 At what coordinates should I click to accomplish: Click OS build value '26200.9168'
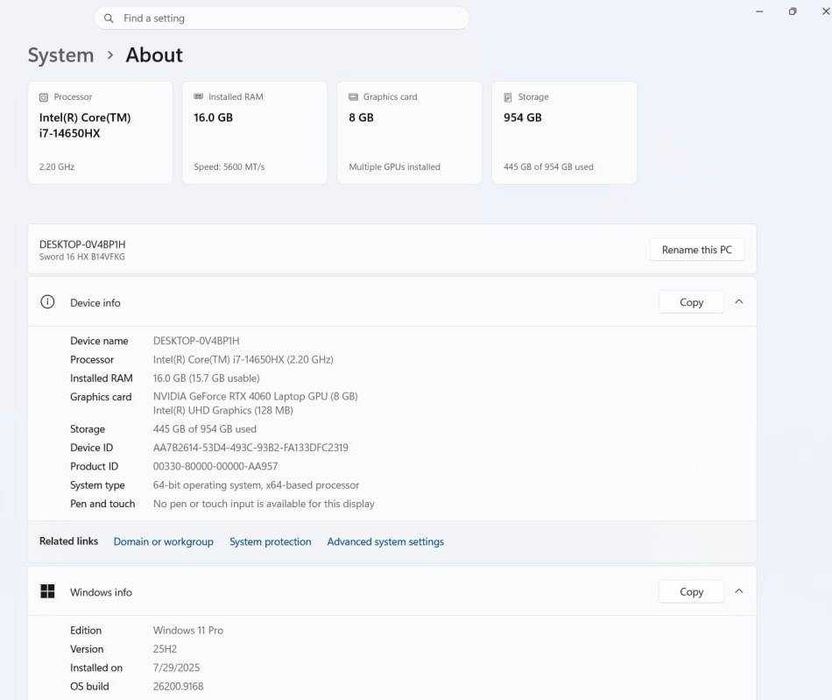pos(178,686)
